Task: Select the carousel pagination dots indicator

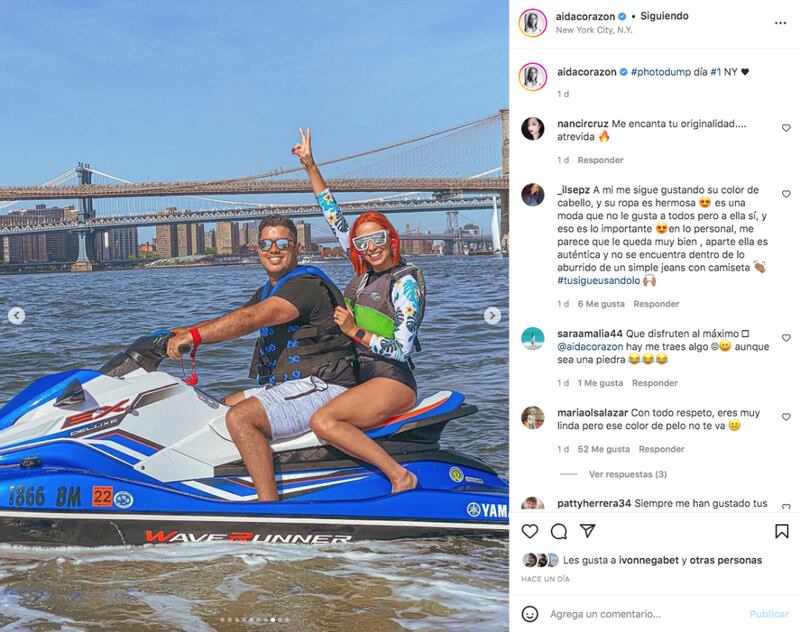Action: point(254,620)
